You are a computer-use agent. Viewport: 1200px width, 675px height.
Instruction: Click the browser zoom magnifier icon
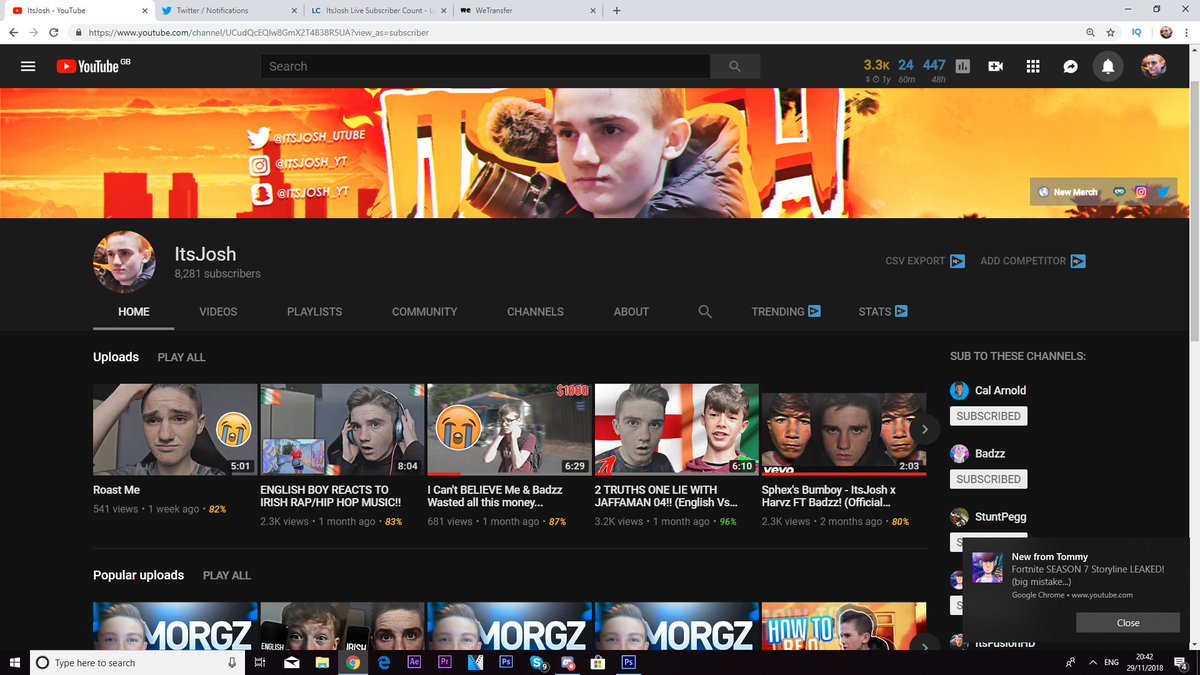pyautogui.click(x=1090, y=32)
